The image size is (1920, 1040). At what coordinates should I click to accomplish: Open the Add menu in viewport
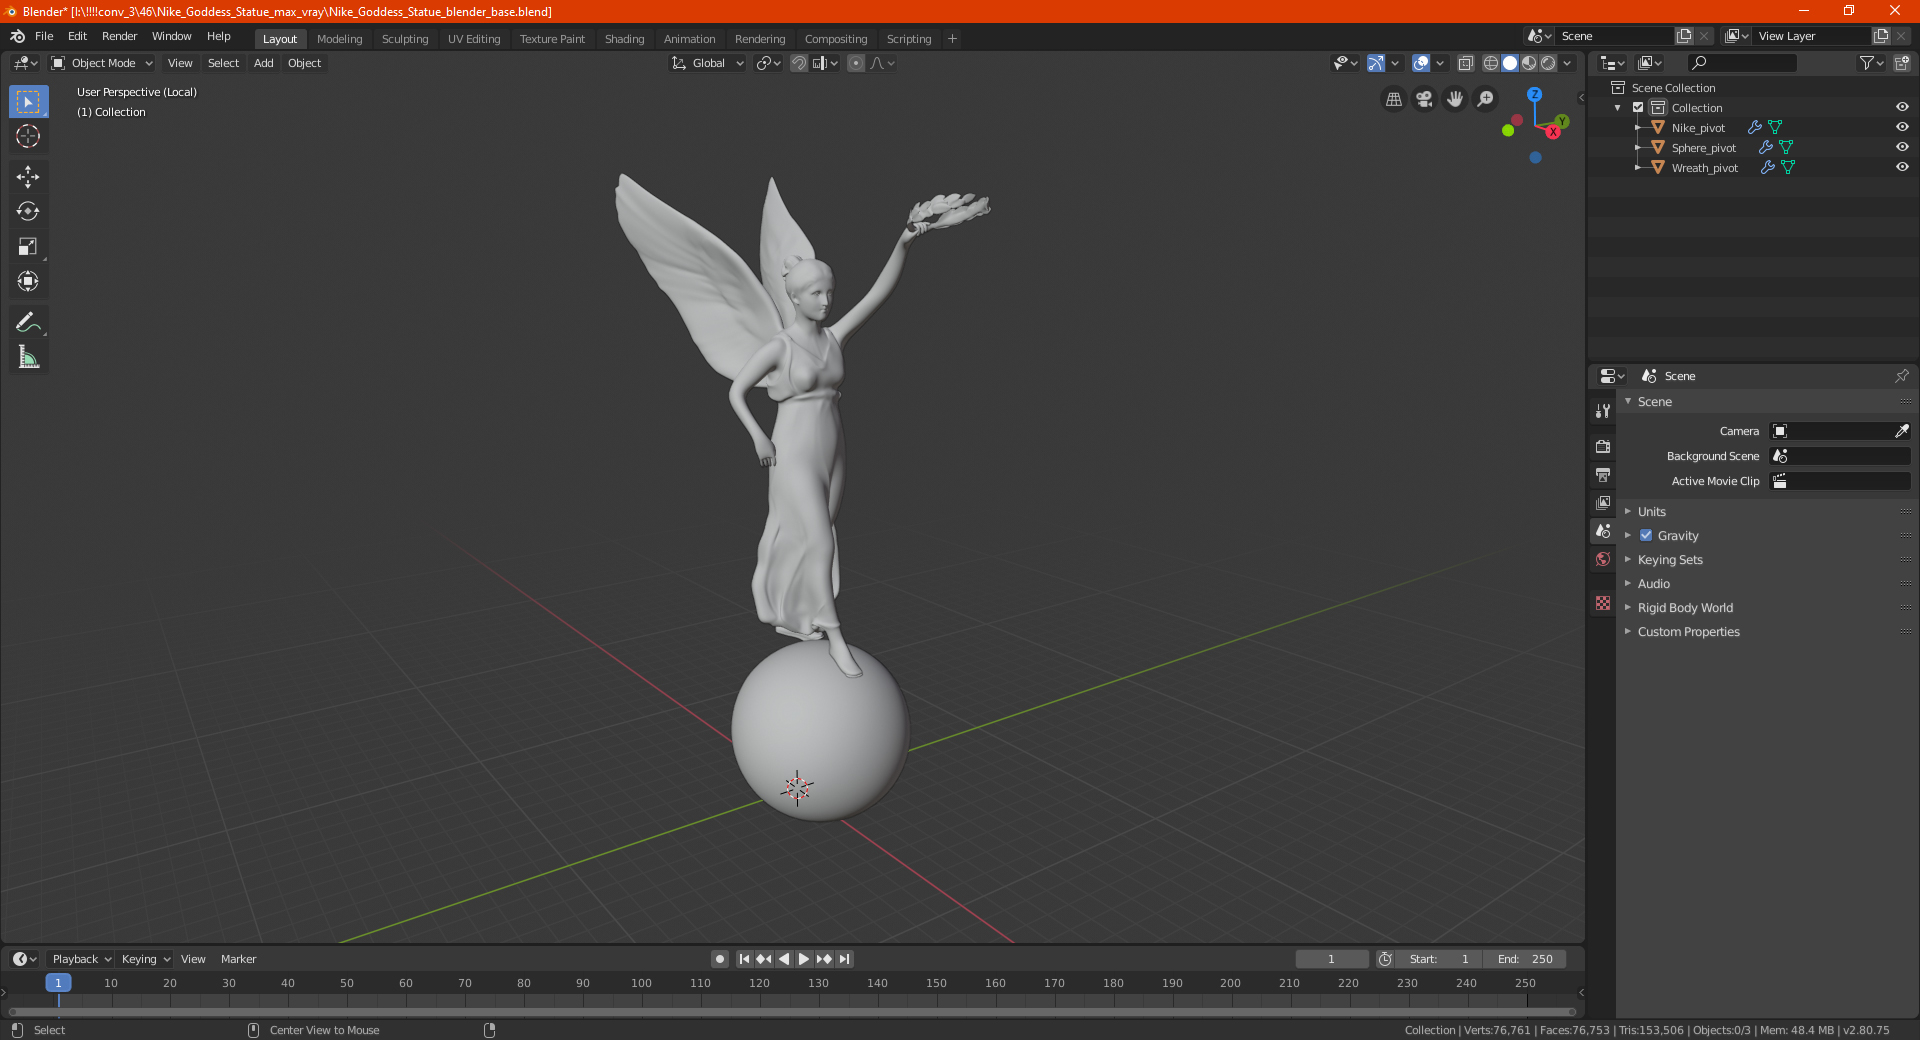tap(264, 63)
